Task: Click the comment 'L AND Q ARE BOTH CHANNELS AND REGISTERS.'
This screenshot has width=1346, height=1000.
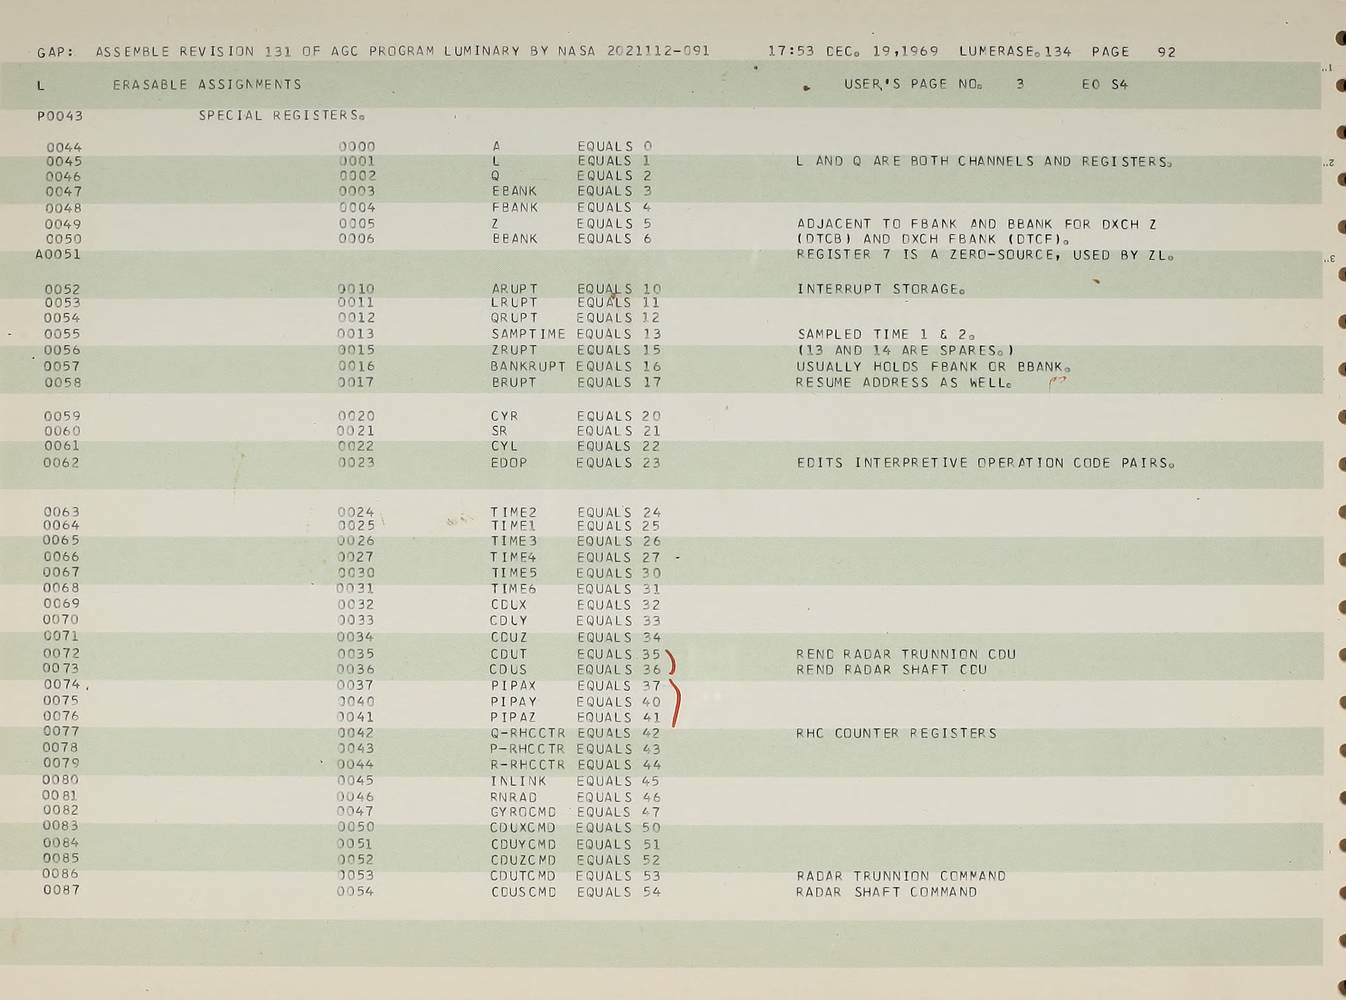Action: pyautogui.click(x=984, y=161)
